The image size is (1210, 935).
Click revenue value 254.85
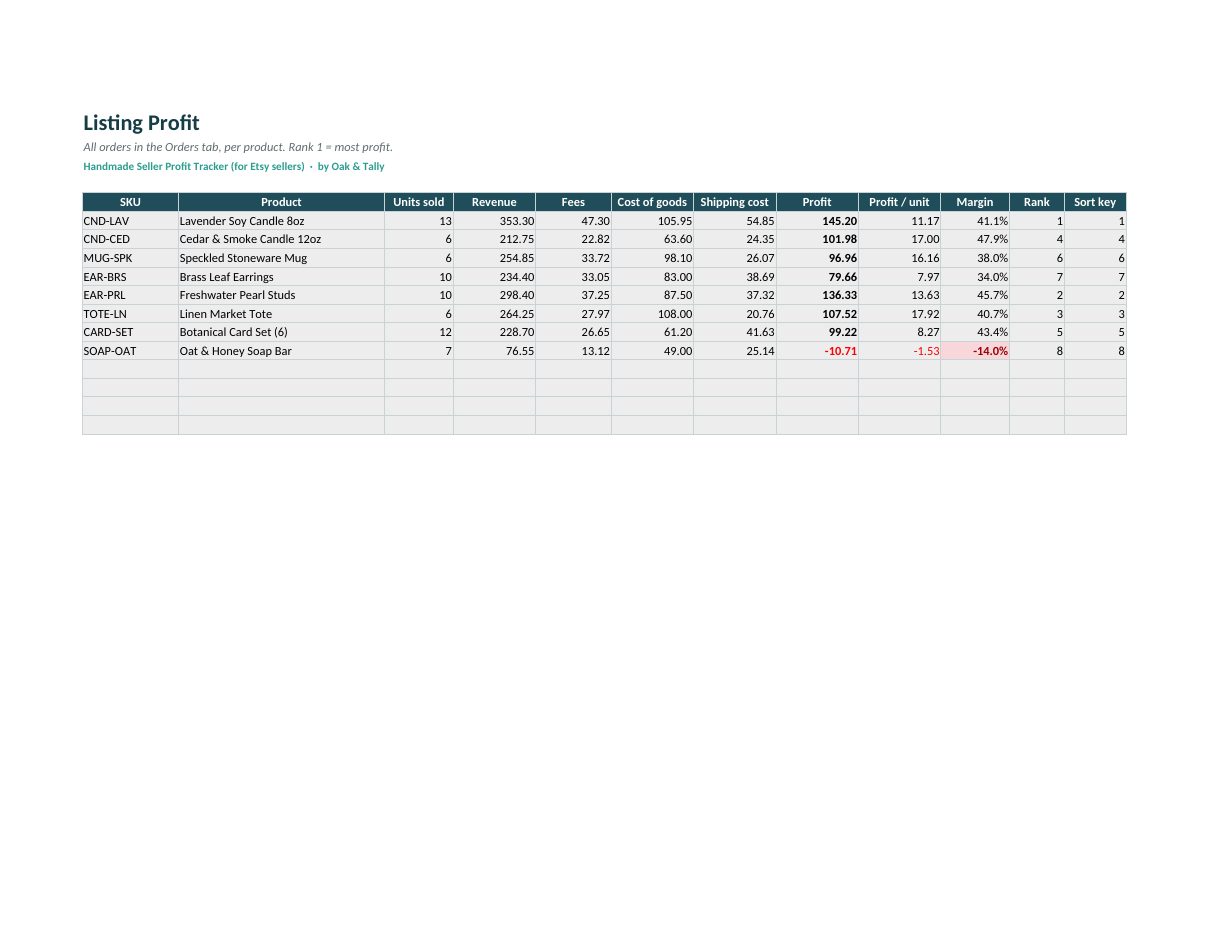coord(494,258)
